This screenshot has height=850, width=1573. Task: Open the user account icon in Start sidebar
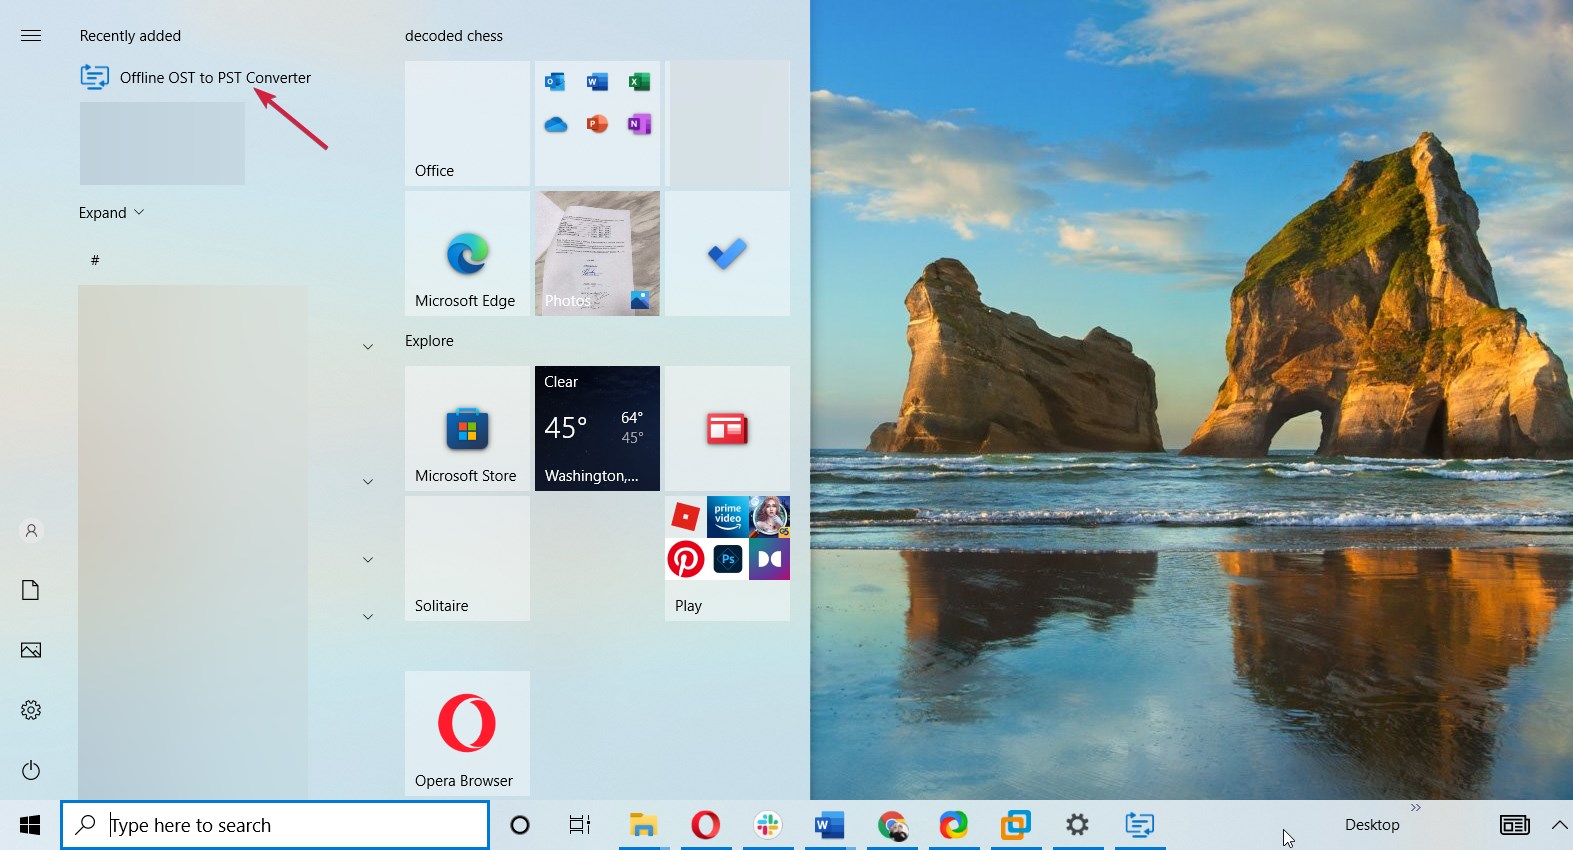(x=31, y=531)
